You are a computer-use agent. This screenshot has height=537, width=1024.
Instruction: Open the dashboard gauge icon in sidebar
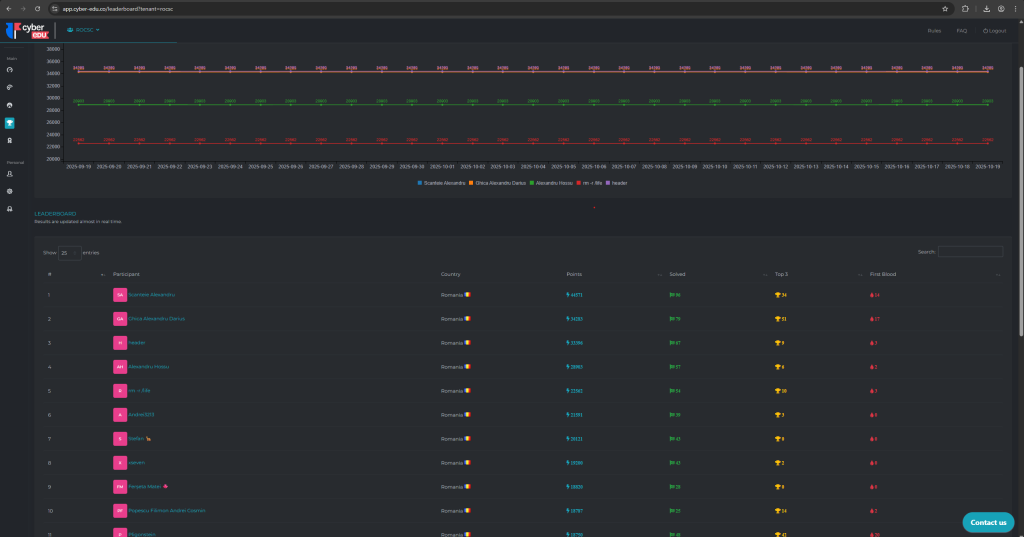[10, 70]
